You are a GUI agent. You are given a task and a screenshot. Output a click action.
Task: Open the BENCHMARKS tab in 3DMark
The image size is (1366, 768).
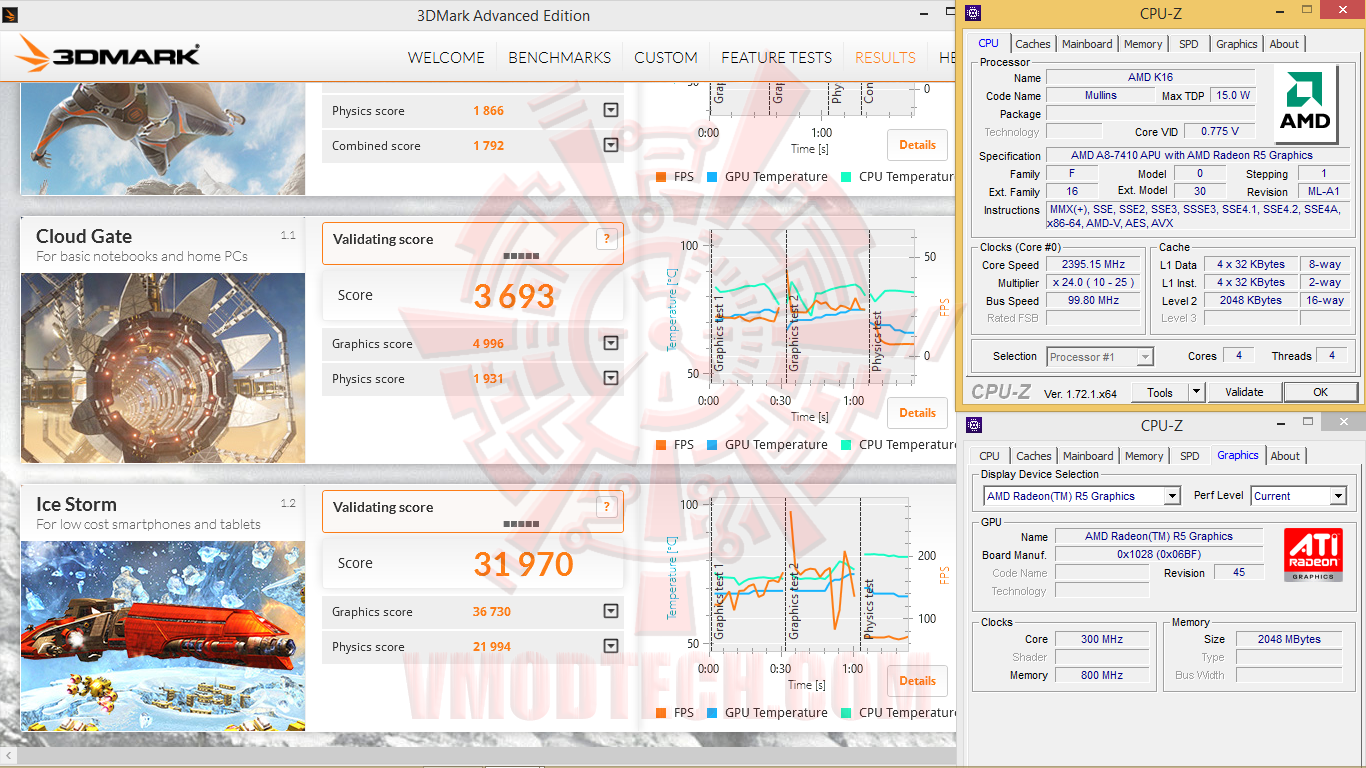tap(559, 58)
